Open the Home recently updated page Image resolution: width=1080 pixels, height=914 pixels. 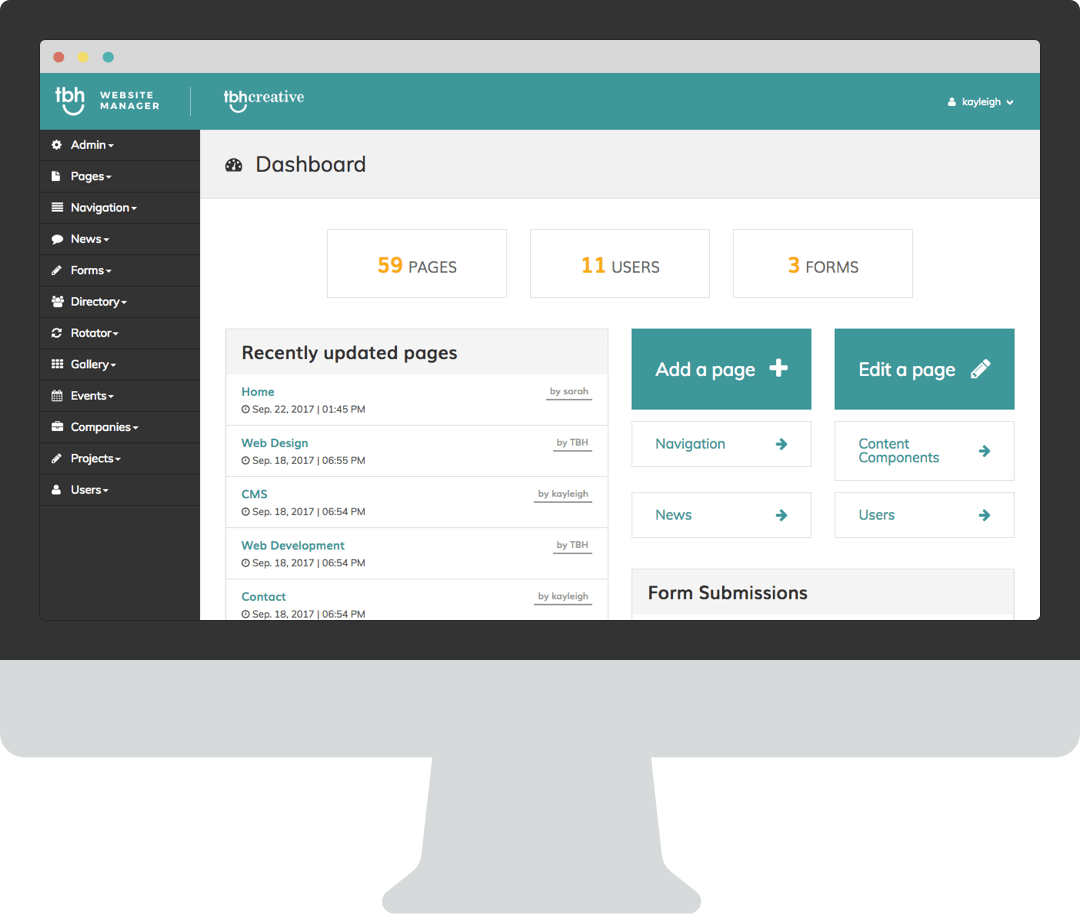coord(258,392)
